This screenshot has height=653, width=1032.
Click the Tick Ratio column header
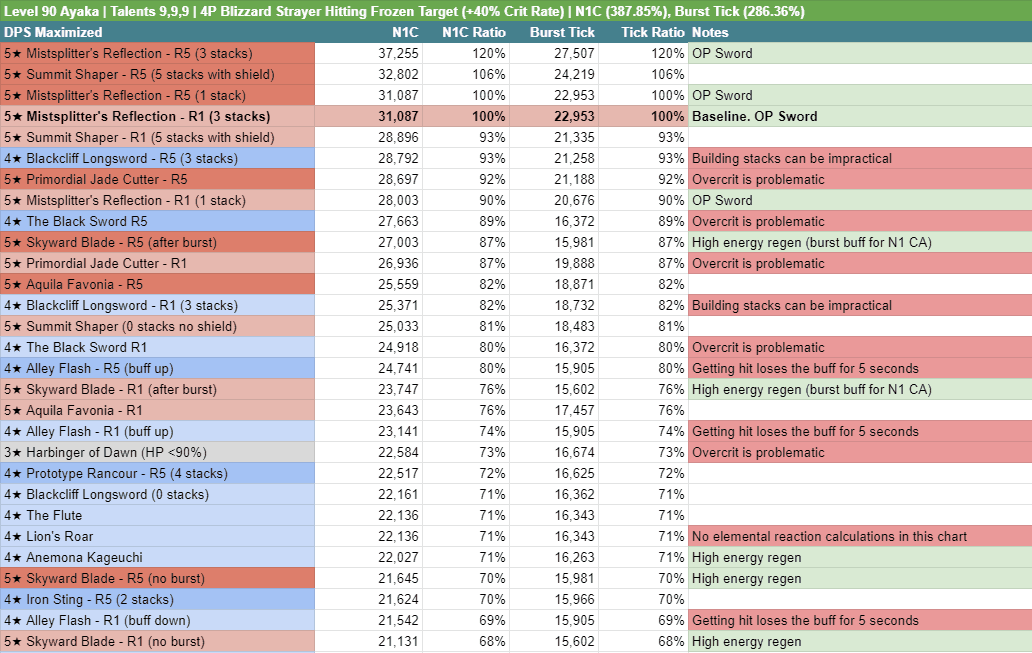point(653,32)
